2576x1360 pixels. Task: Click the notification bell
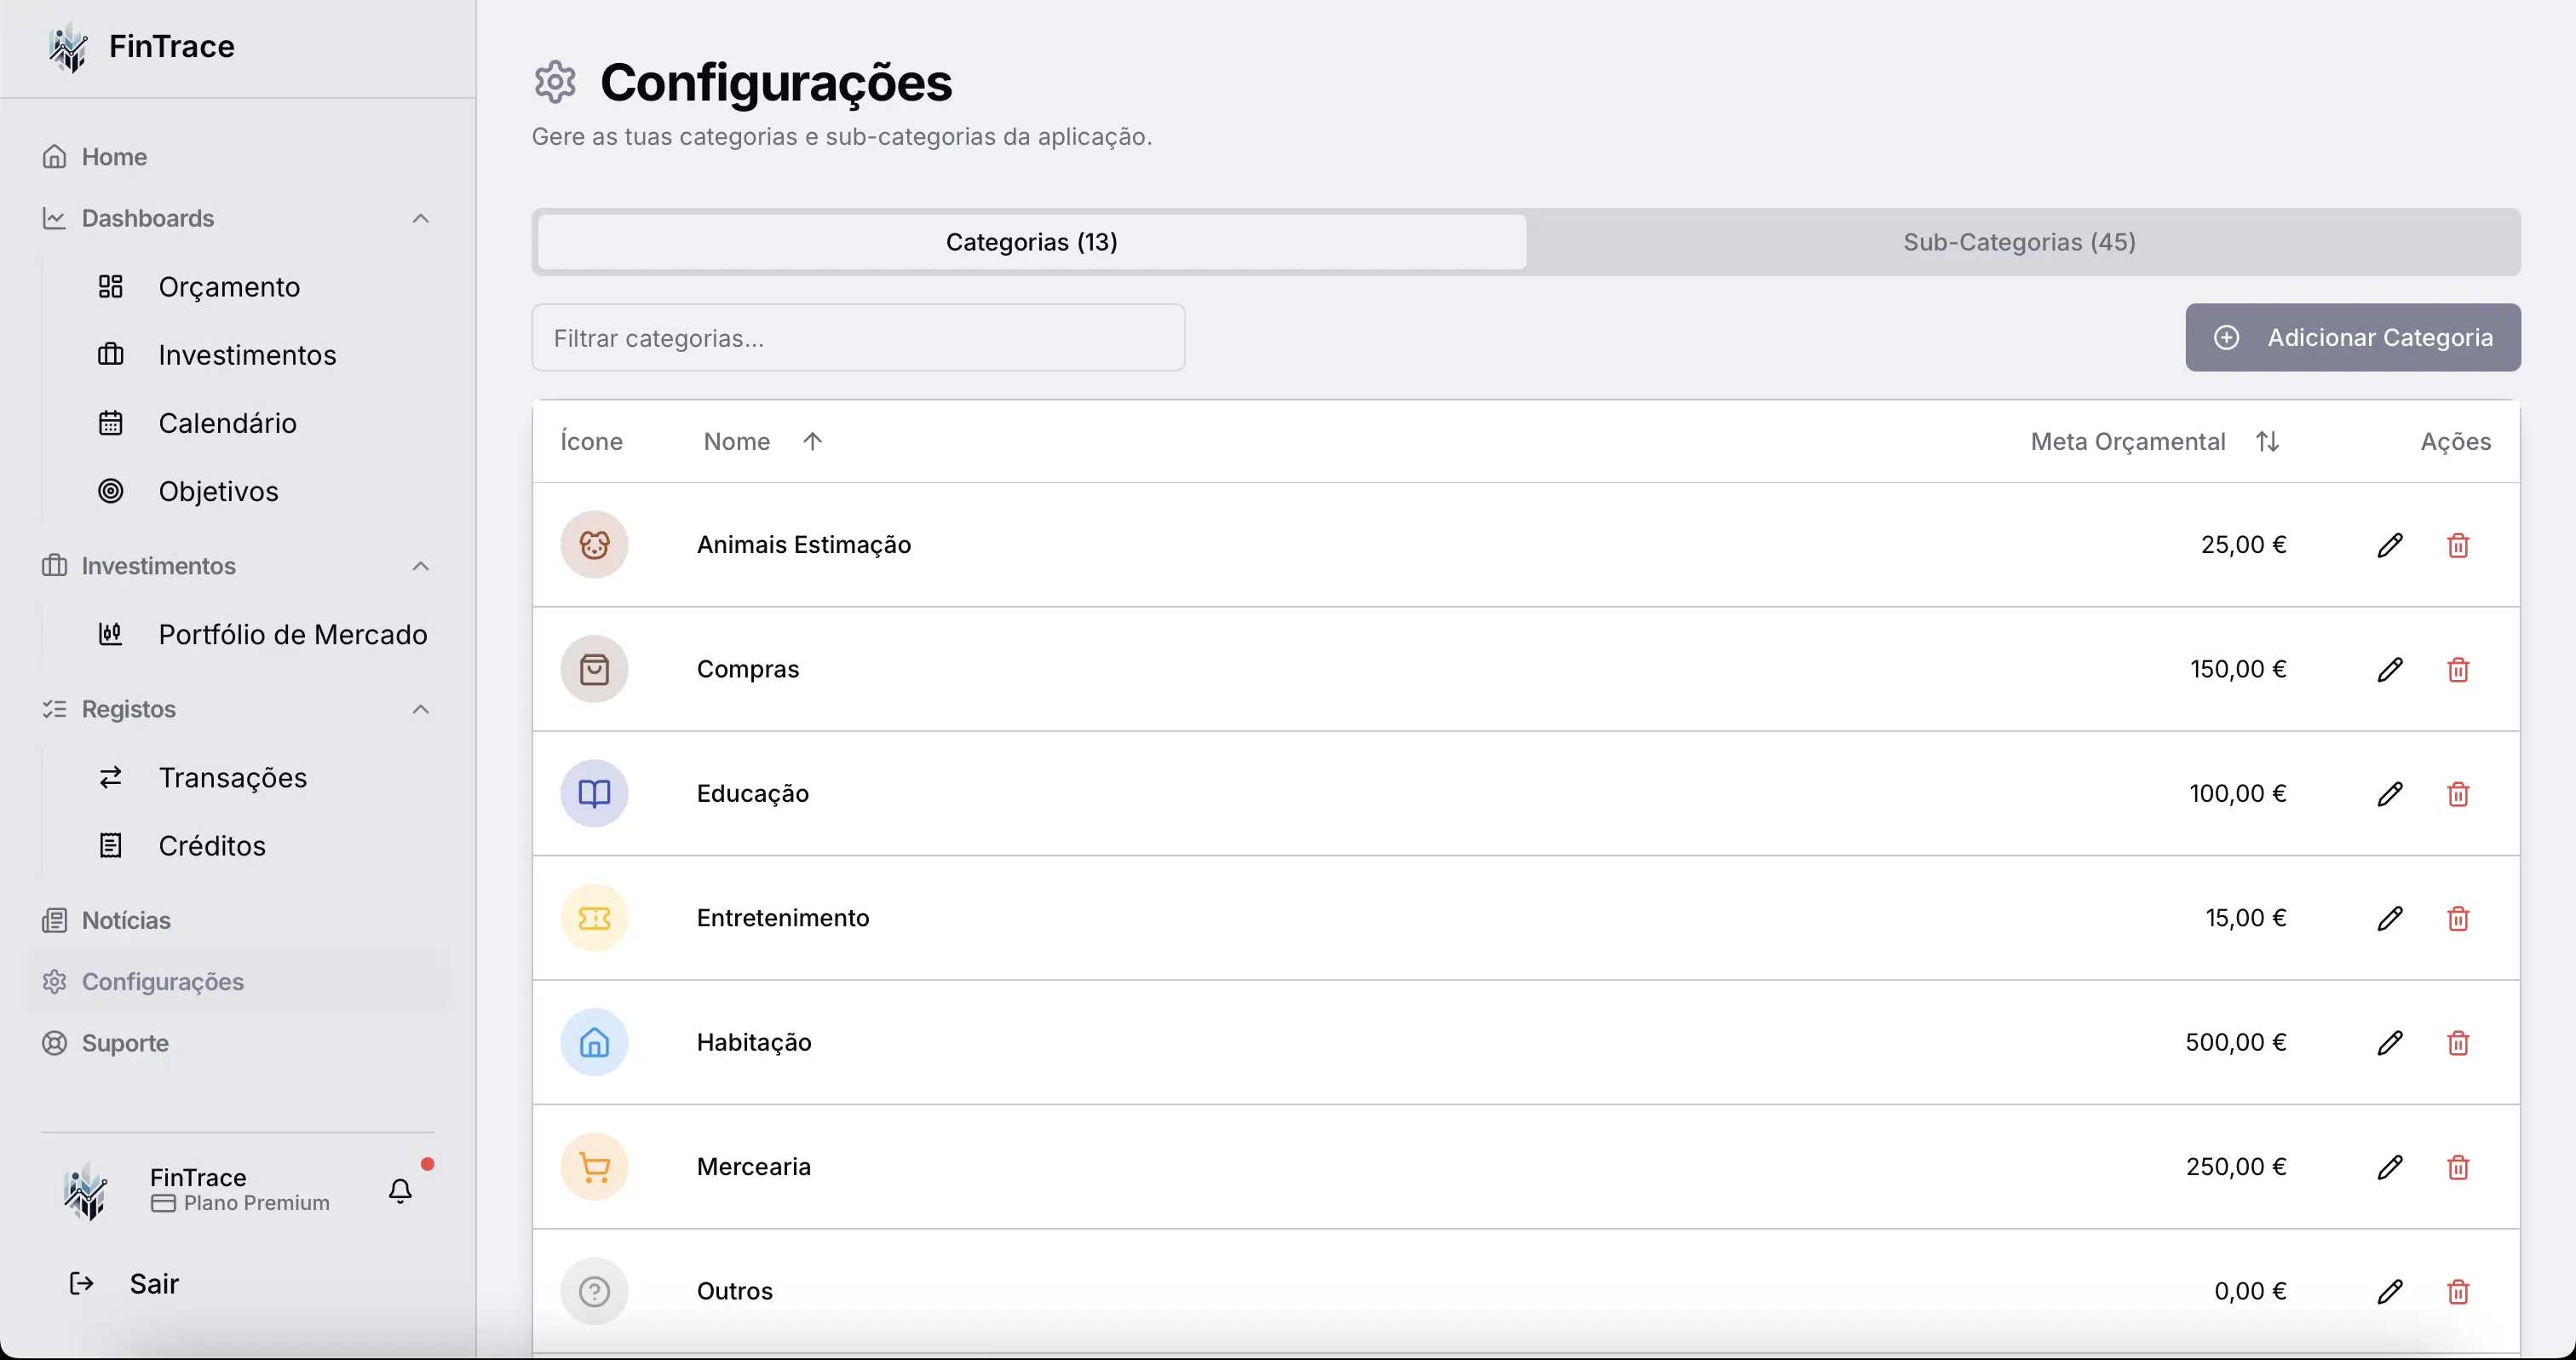click(x=399, y=1191)
